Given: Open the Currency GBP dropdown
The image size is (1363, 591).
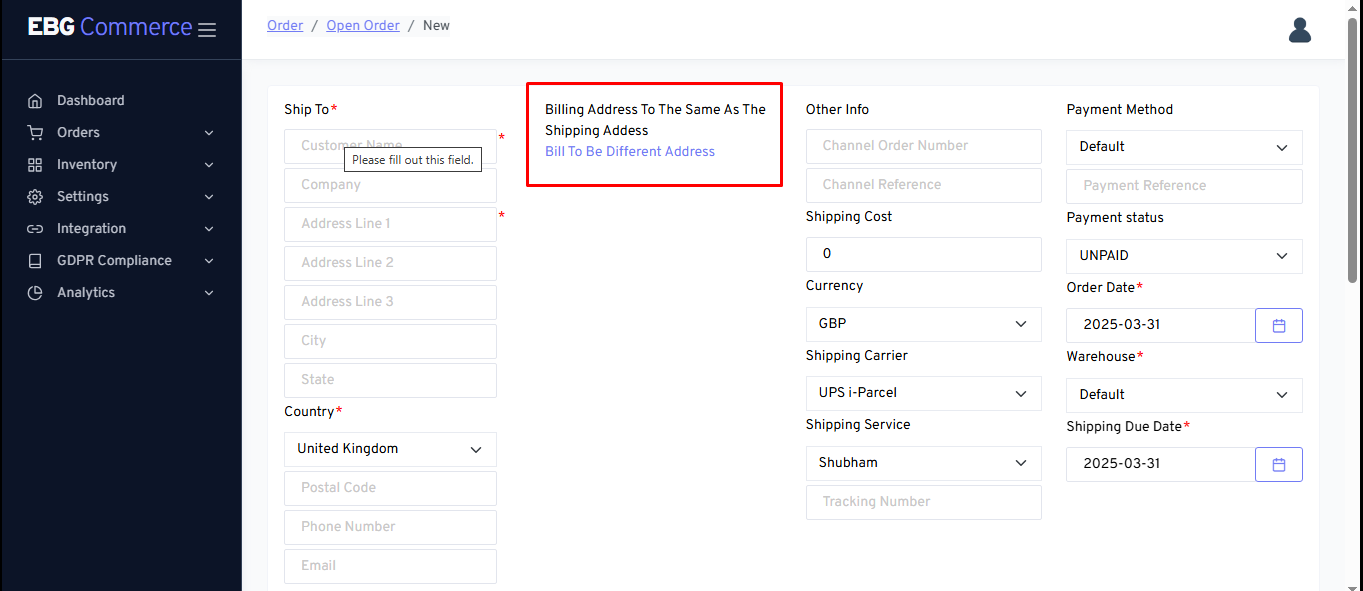Looking at the screenshot, I should click(x=923, y=324).
